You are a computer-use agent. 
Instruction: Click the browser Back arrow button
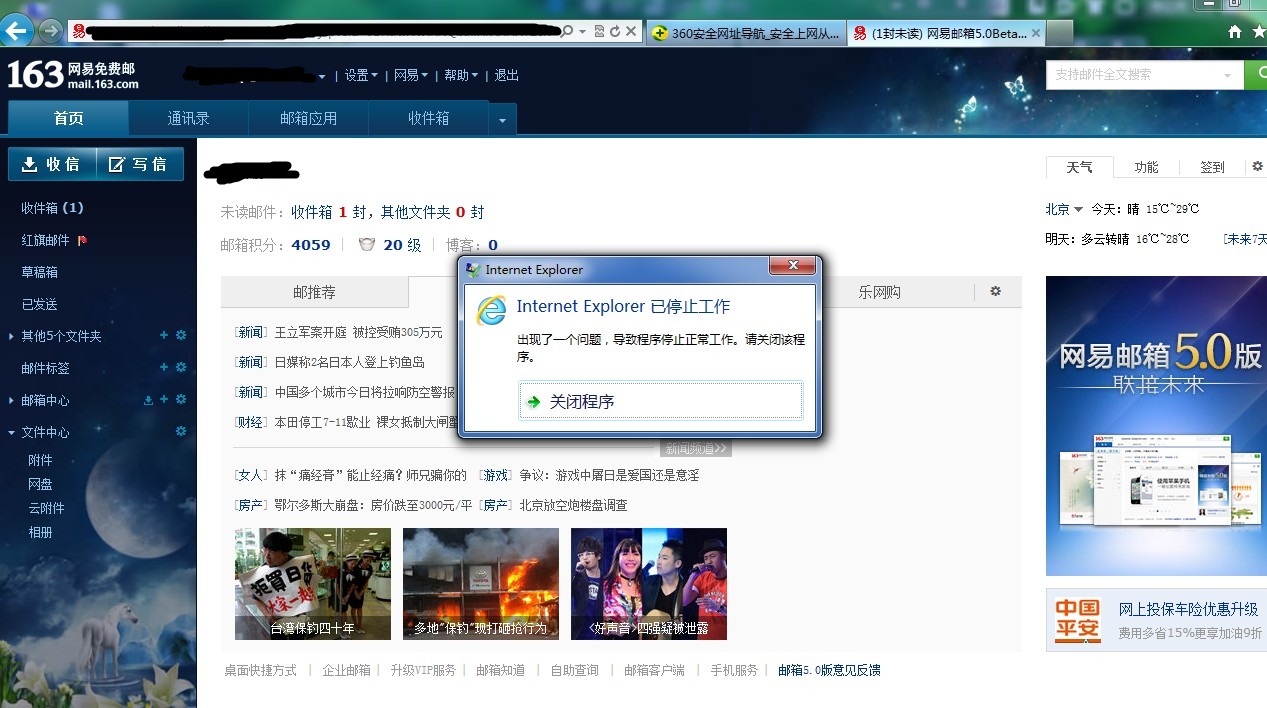point(16,31)
